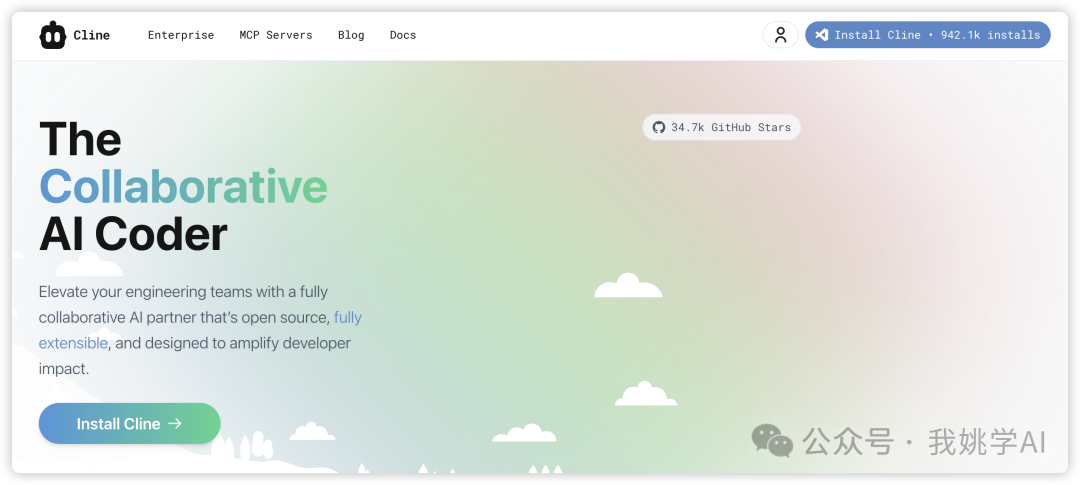
Task: Click the Cline robot logo icon
Action: pyautogui.click(x=52, y=35)
